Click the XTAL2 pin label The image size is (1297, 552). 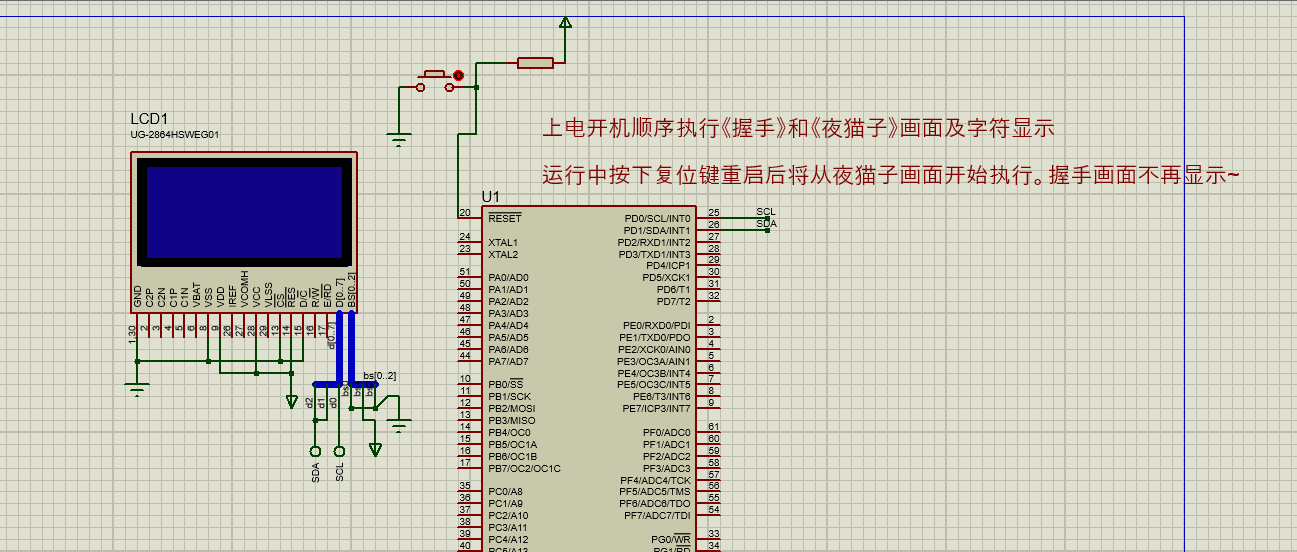[503, 254]
